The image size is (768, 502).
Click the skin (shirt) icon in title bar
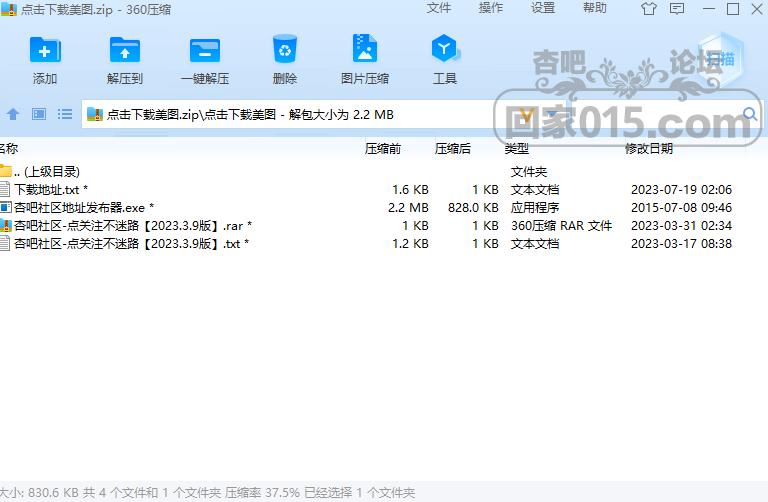click(x=649, y=9)
